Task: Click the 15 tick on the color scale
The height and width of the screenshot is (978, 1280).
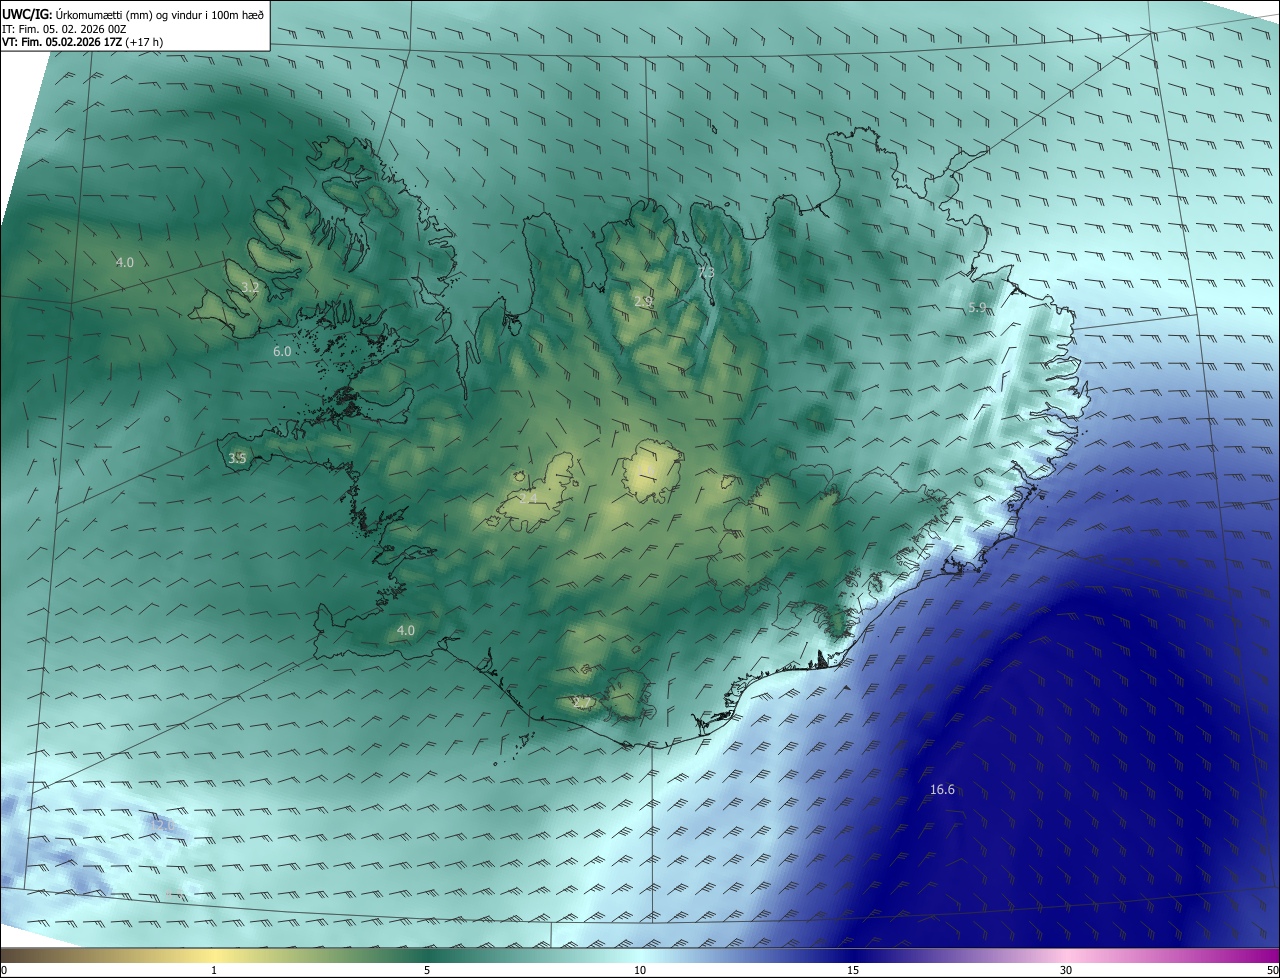Action: click(x=853, y=970)
